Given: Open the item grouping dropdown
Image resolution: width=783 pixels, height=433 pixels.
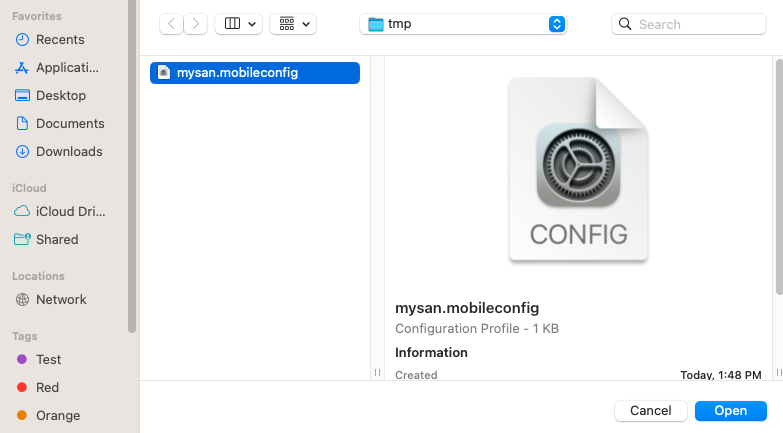Looking at the screenshot, I should pyautogui.click(x=293, y=24).
